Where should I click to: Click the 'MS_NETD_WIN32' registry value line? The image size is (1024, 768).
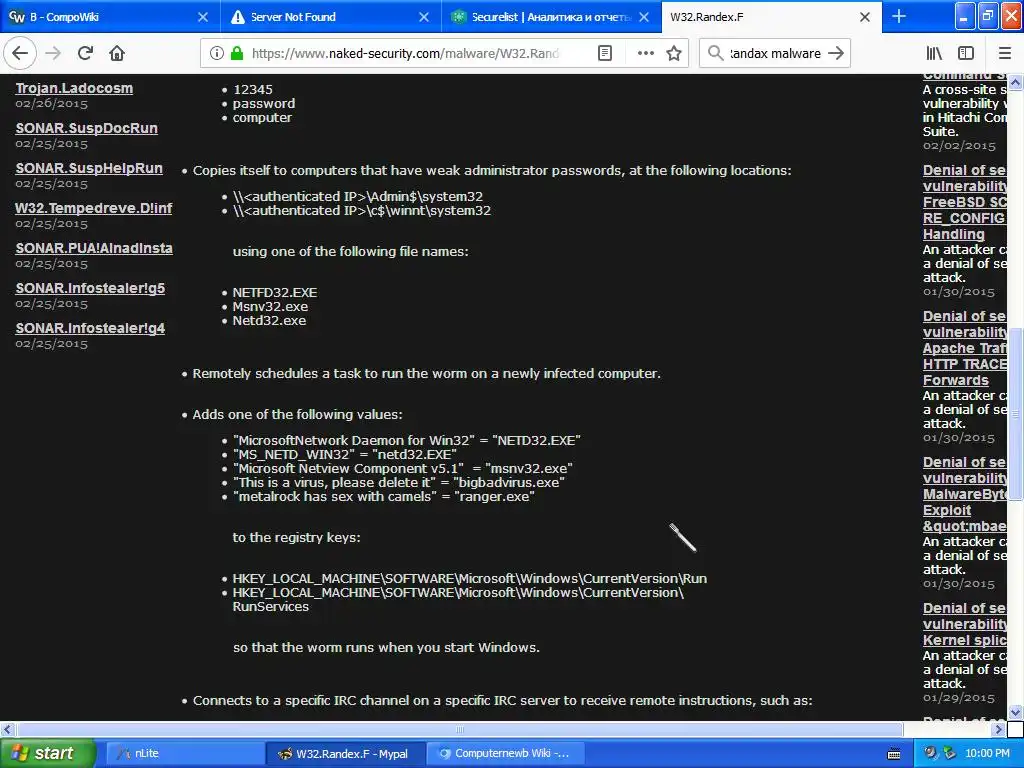pos(345,454)
